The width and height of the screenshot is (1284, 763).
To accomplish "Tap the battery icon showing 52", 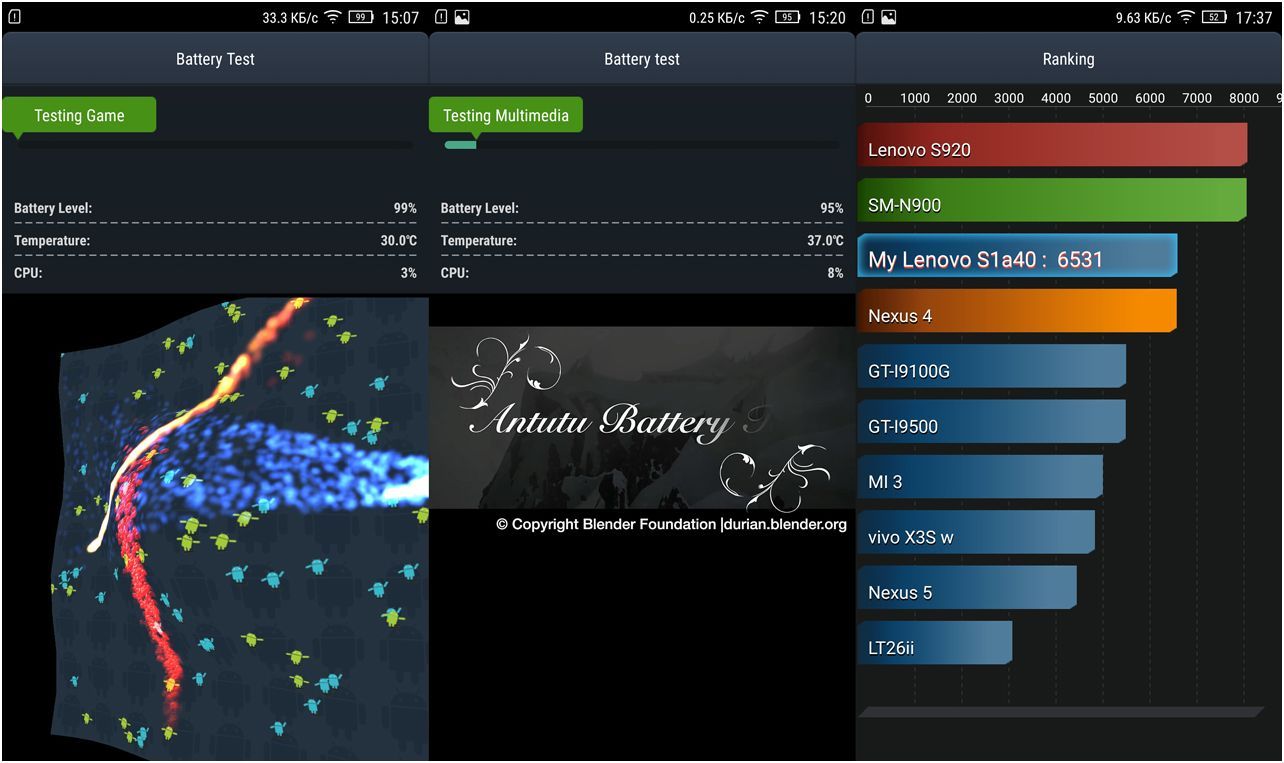I will 1214,18.
